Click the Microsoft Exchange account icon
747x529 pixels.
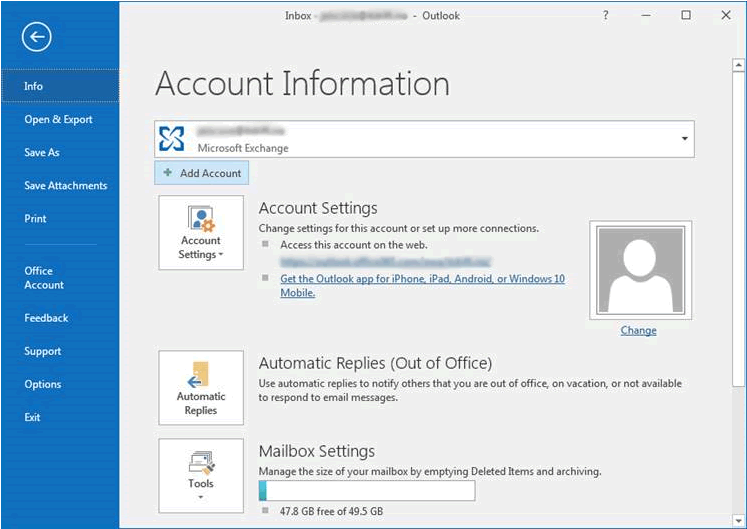(172, 139)
